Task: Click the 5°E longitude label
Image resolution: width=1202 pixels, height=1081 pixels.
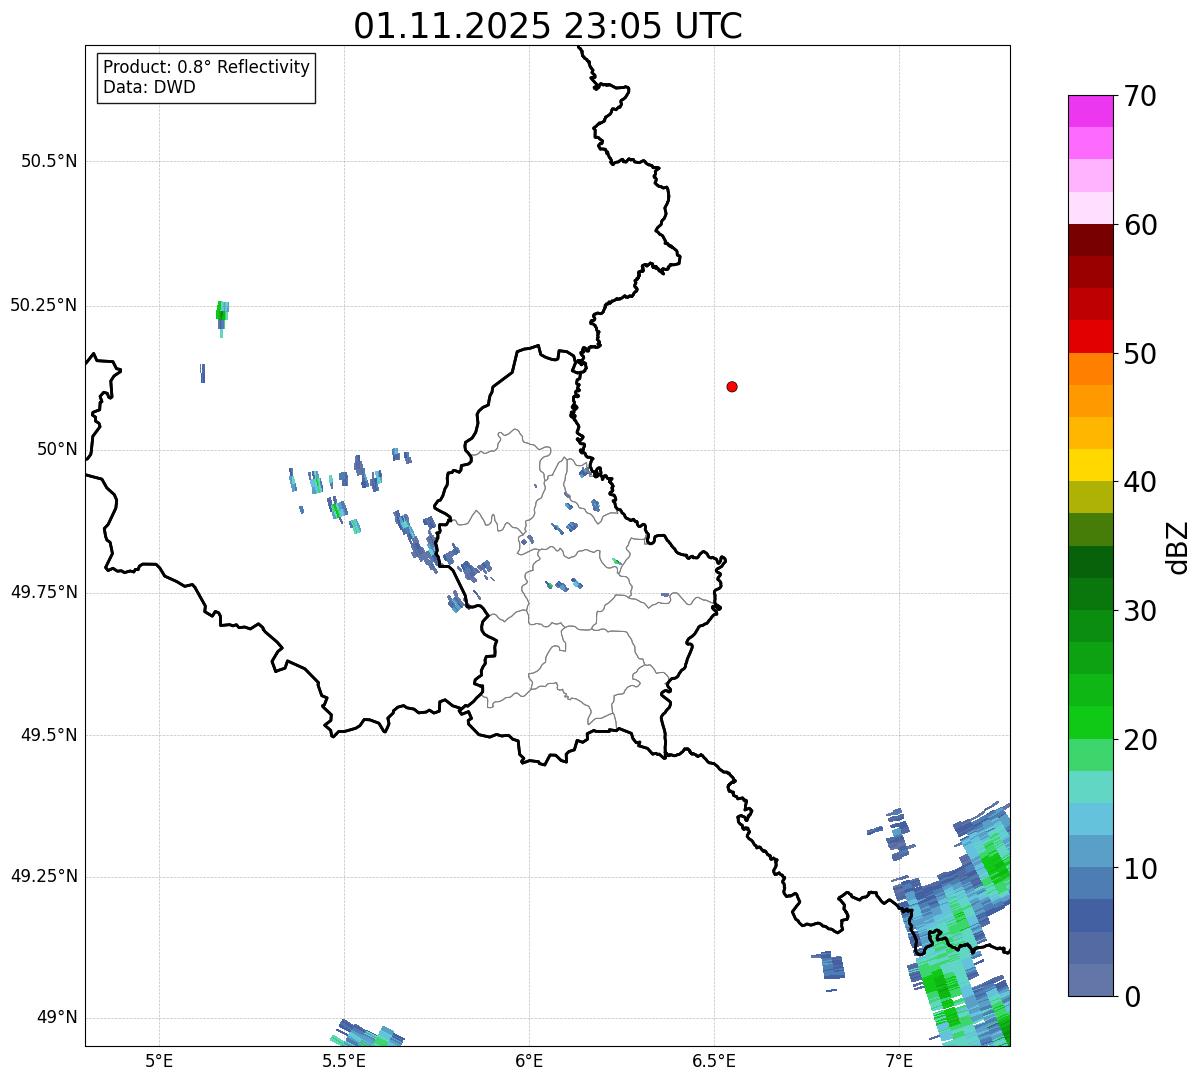Action: [159, 1060]
